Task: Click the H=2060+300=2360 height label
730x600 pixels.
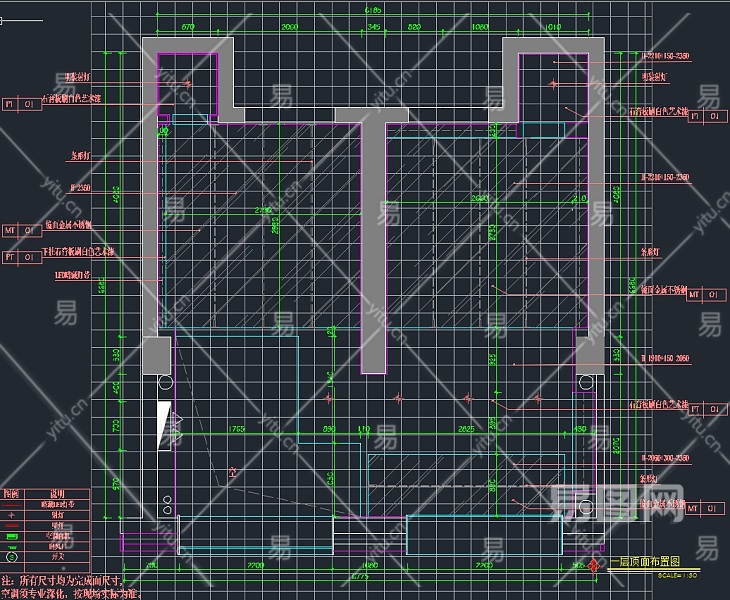Action: 665,458
